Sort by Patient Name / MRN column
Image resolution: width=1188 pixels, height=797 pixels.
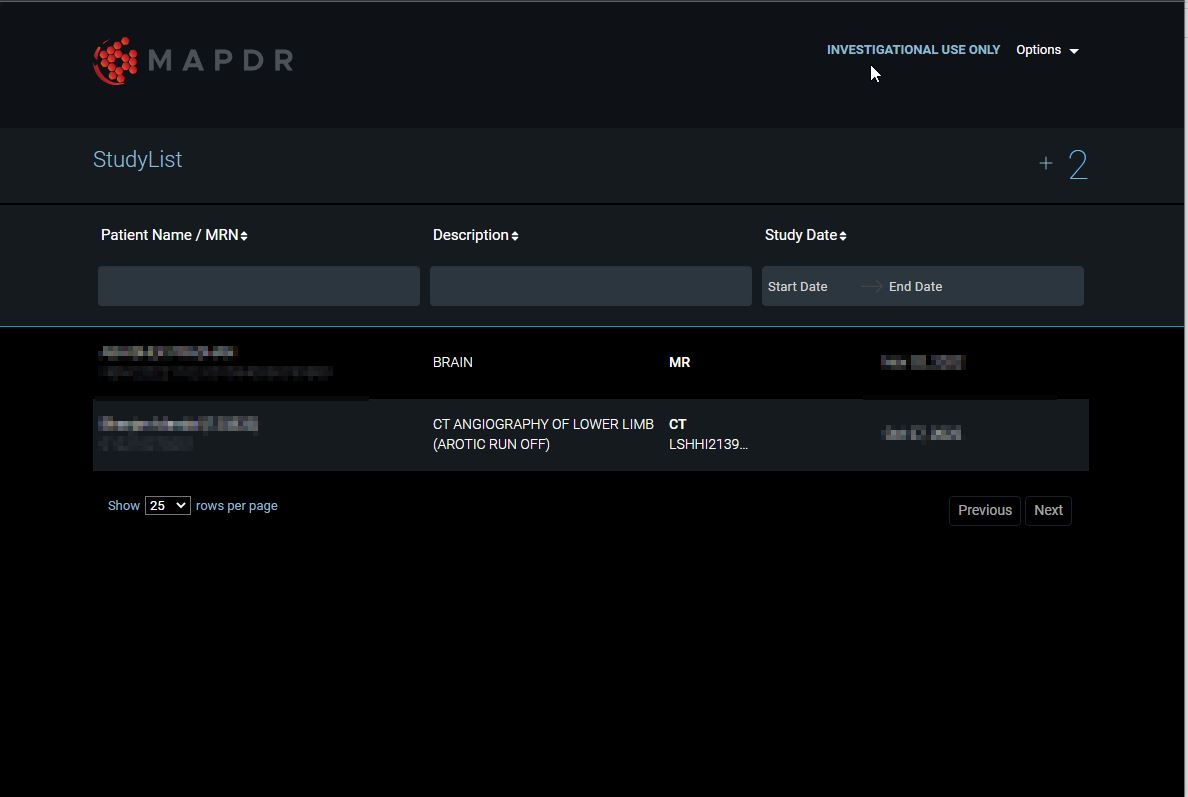(174, 235)
